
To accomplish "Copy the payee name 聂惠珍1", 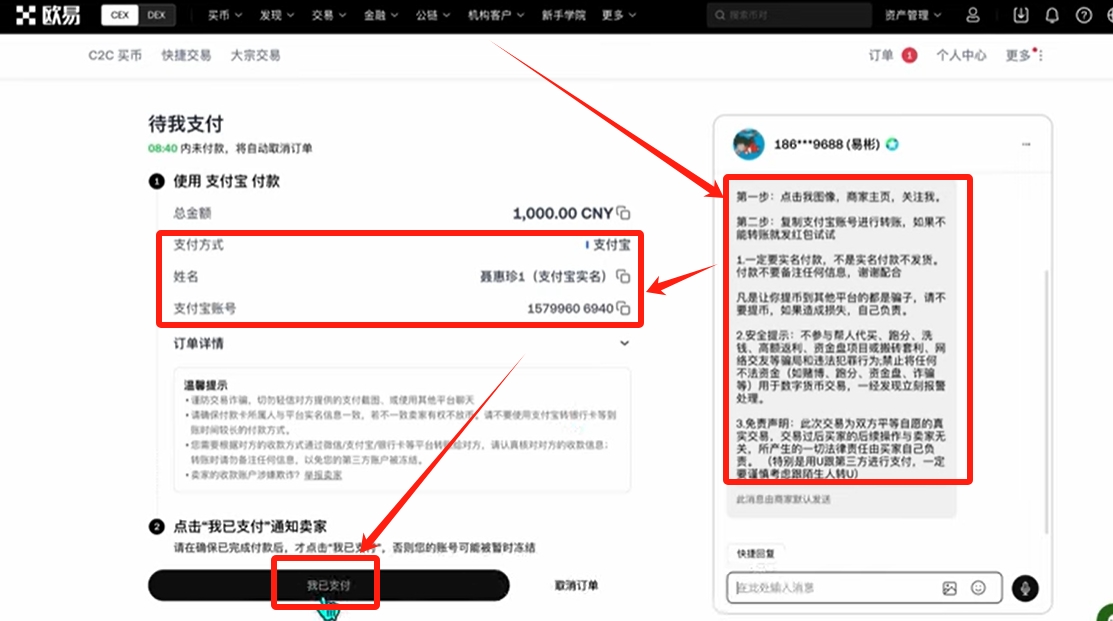I will coord(623,276).
